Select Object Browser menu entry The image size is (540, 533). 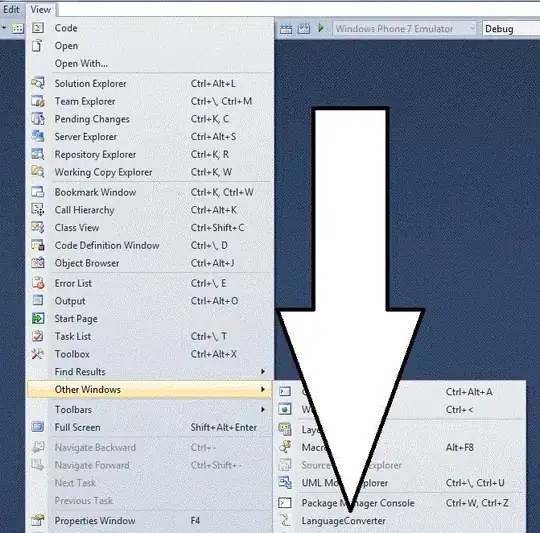pos(150,263)
